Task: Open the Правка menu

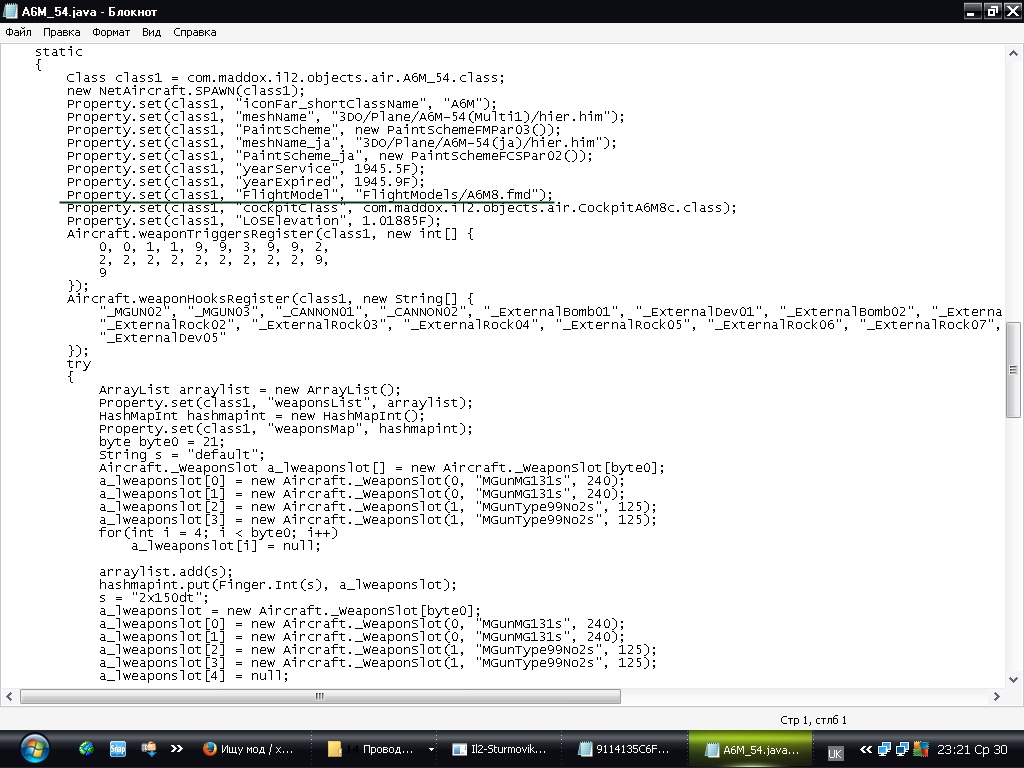Action: (61, 32)
